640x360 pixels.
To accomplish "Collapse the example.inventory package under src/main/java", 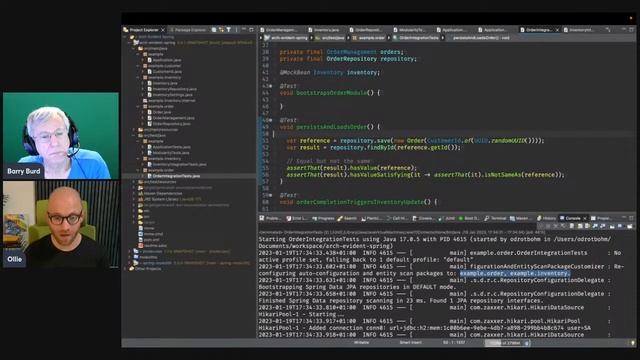I will tap(139, 77).
